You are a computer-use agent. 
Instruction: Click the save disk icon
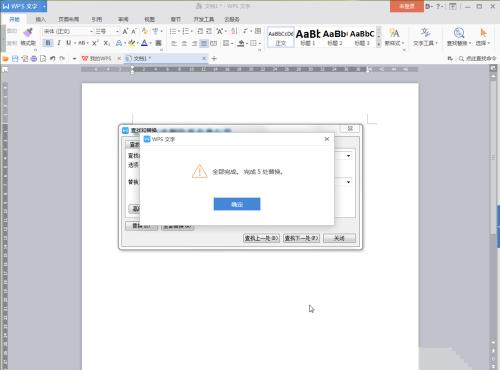[15, 59]
